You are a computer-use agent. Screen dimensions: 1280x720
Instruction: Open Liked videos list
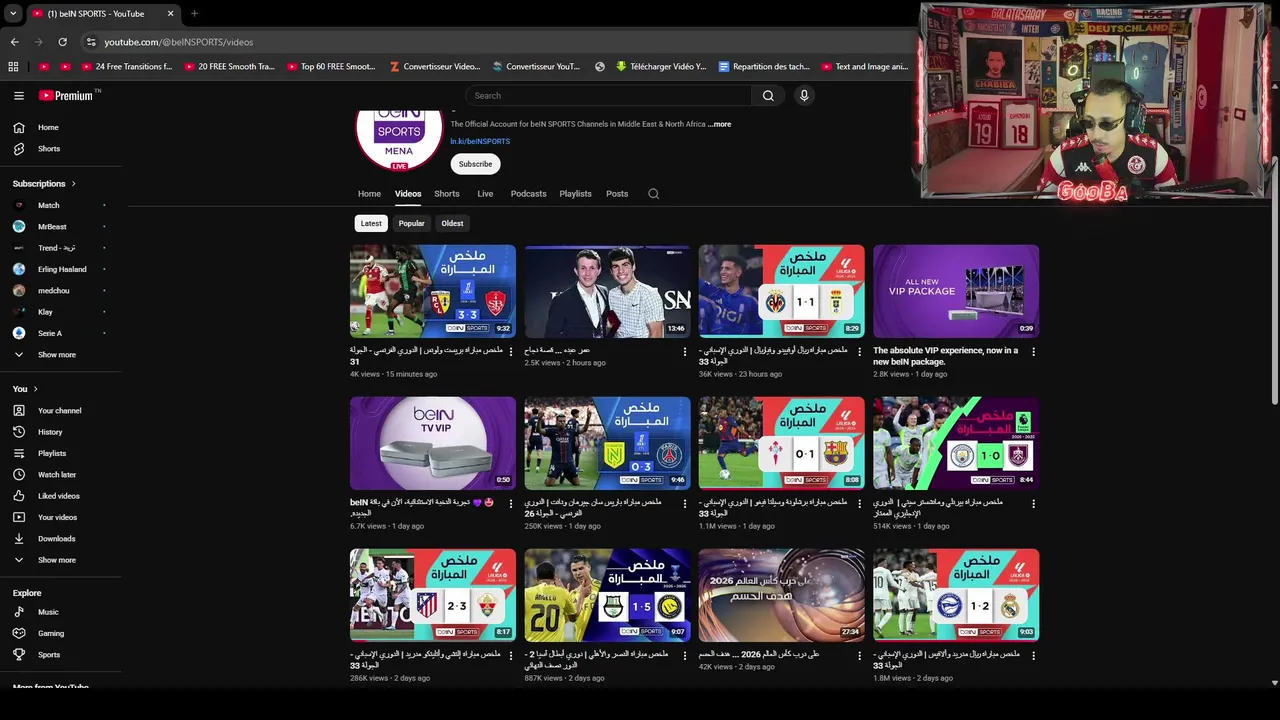click(x=61, y=496)
